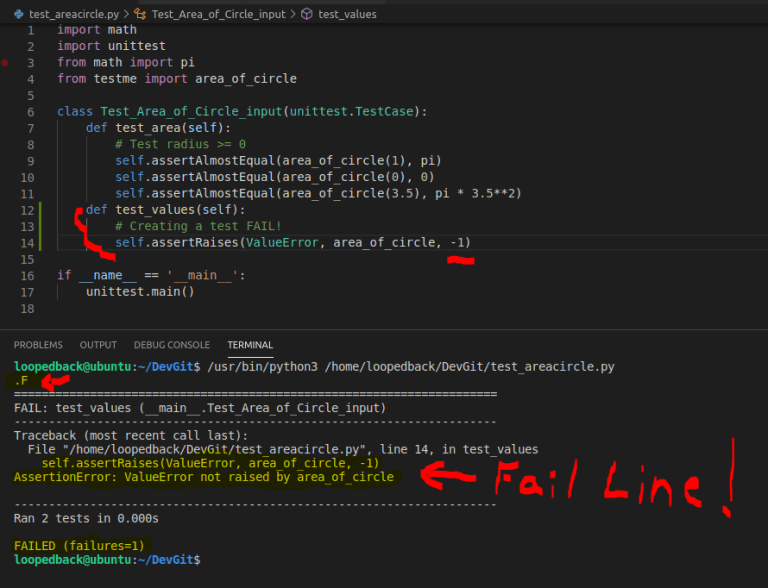
Task: Select the TERMINAL tab
Action: coord(250,345)
